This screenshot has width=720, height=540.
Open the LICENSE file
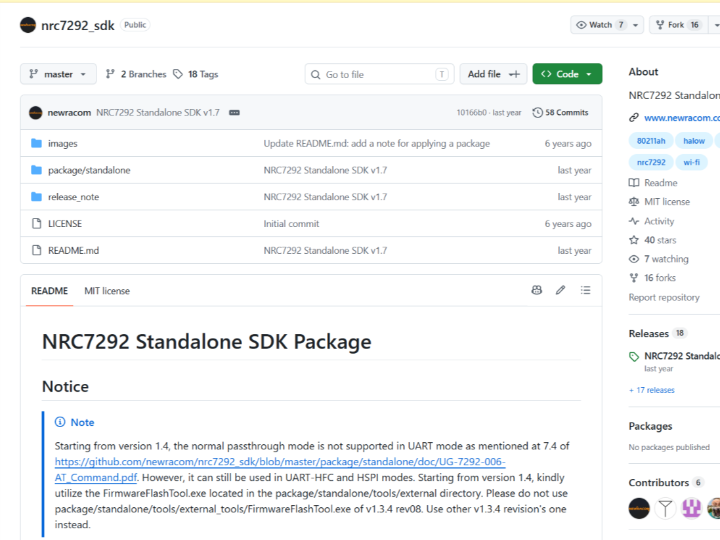click(65, 224)
